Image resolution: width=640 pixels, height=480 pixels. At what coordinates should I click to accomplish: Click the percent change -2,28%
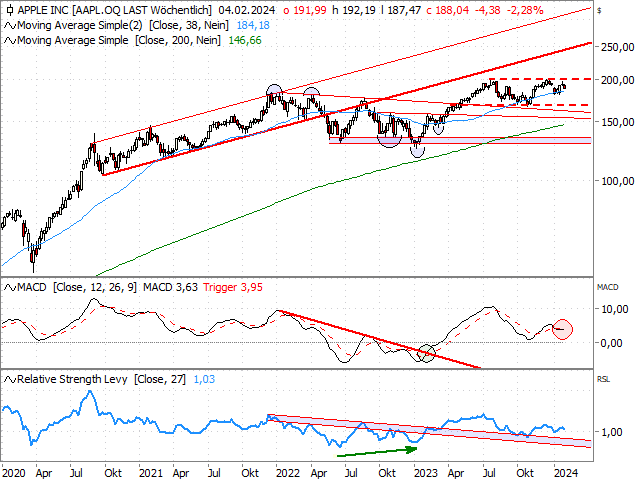(525, 10)
